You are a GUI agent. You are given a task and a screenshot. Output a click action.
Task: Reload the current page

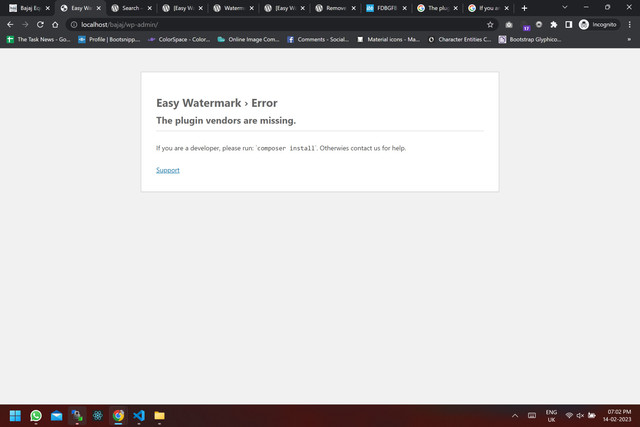40,24
